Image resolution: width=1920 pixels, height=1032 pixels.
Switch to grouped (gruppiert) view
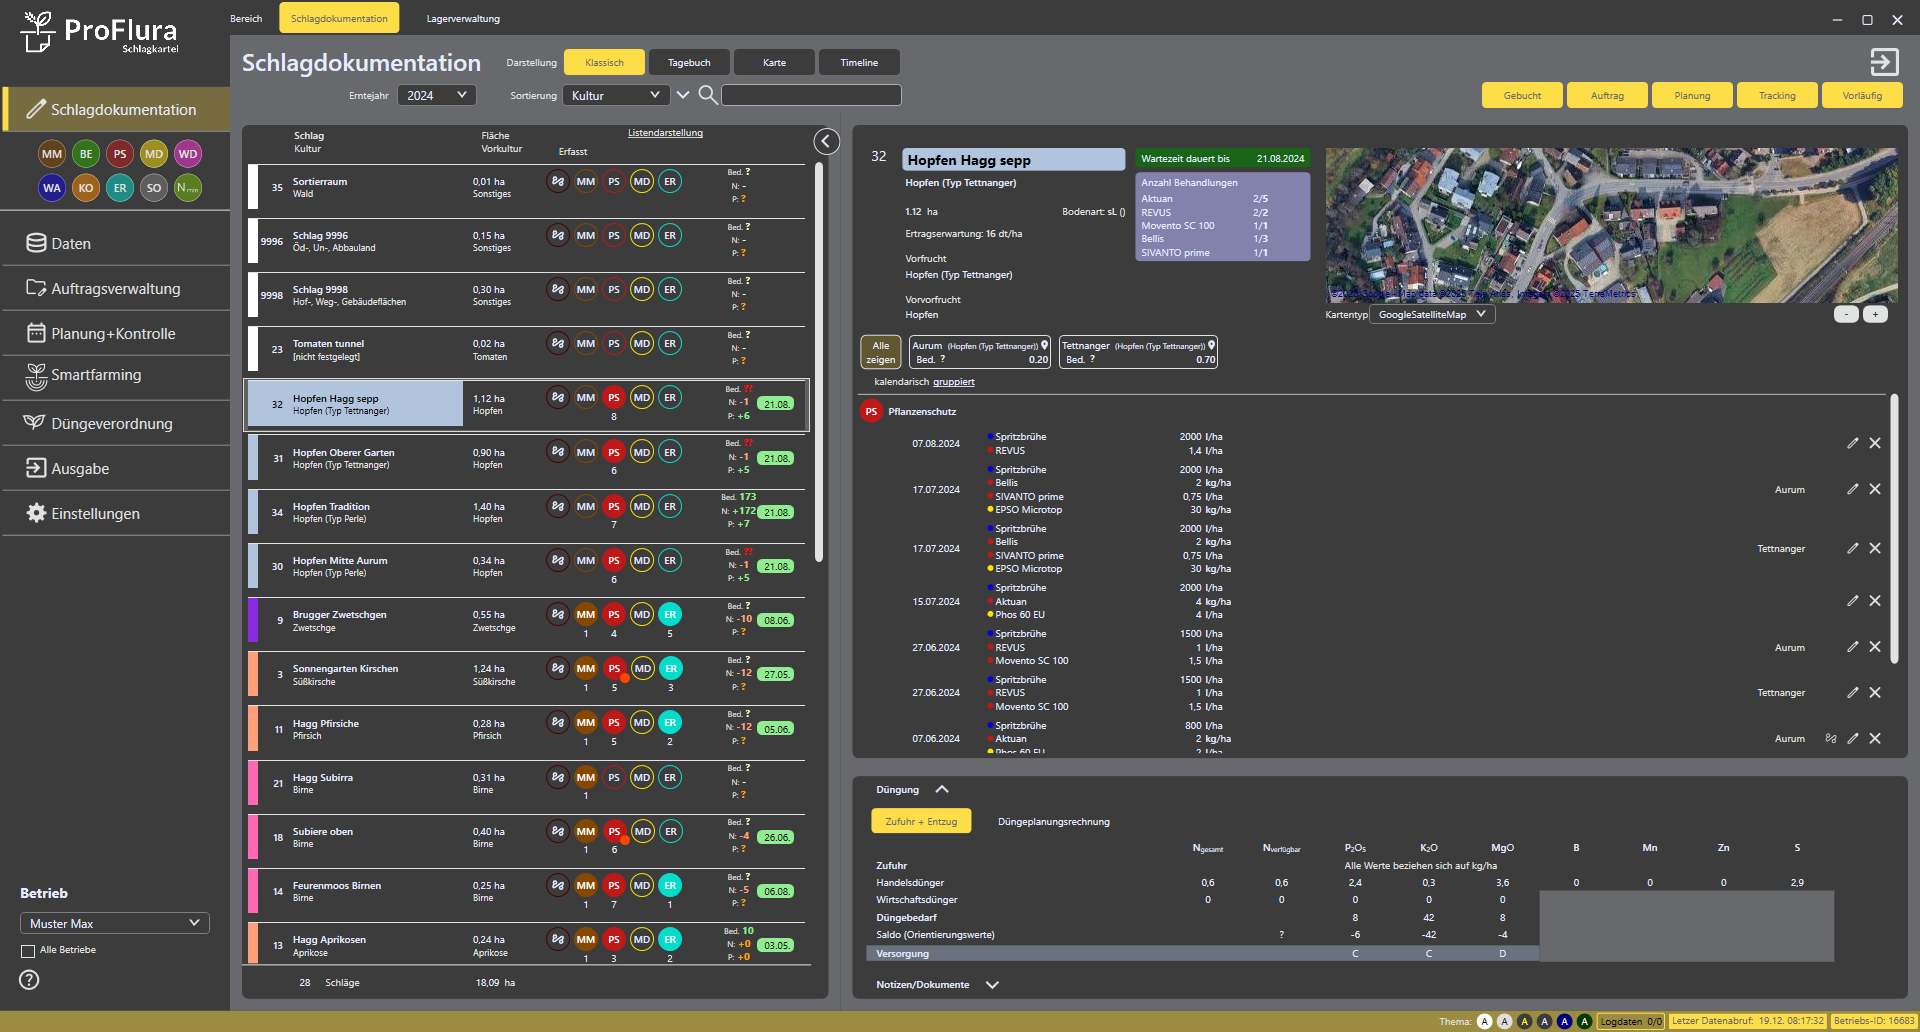pyautogui.click(x=953, y=382)
